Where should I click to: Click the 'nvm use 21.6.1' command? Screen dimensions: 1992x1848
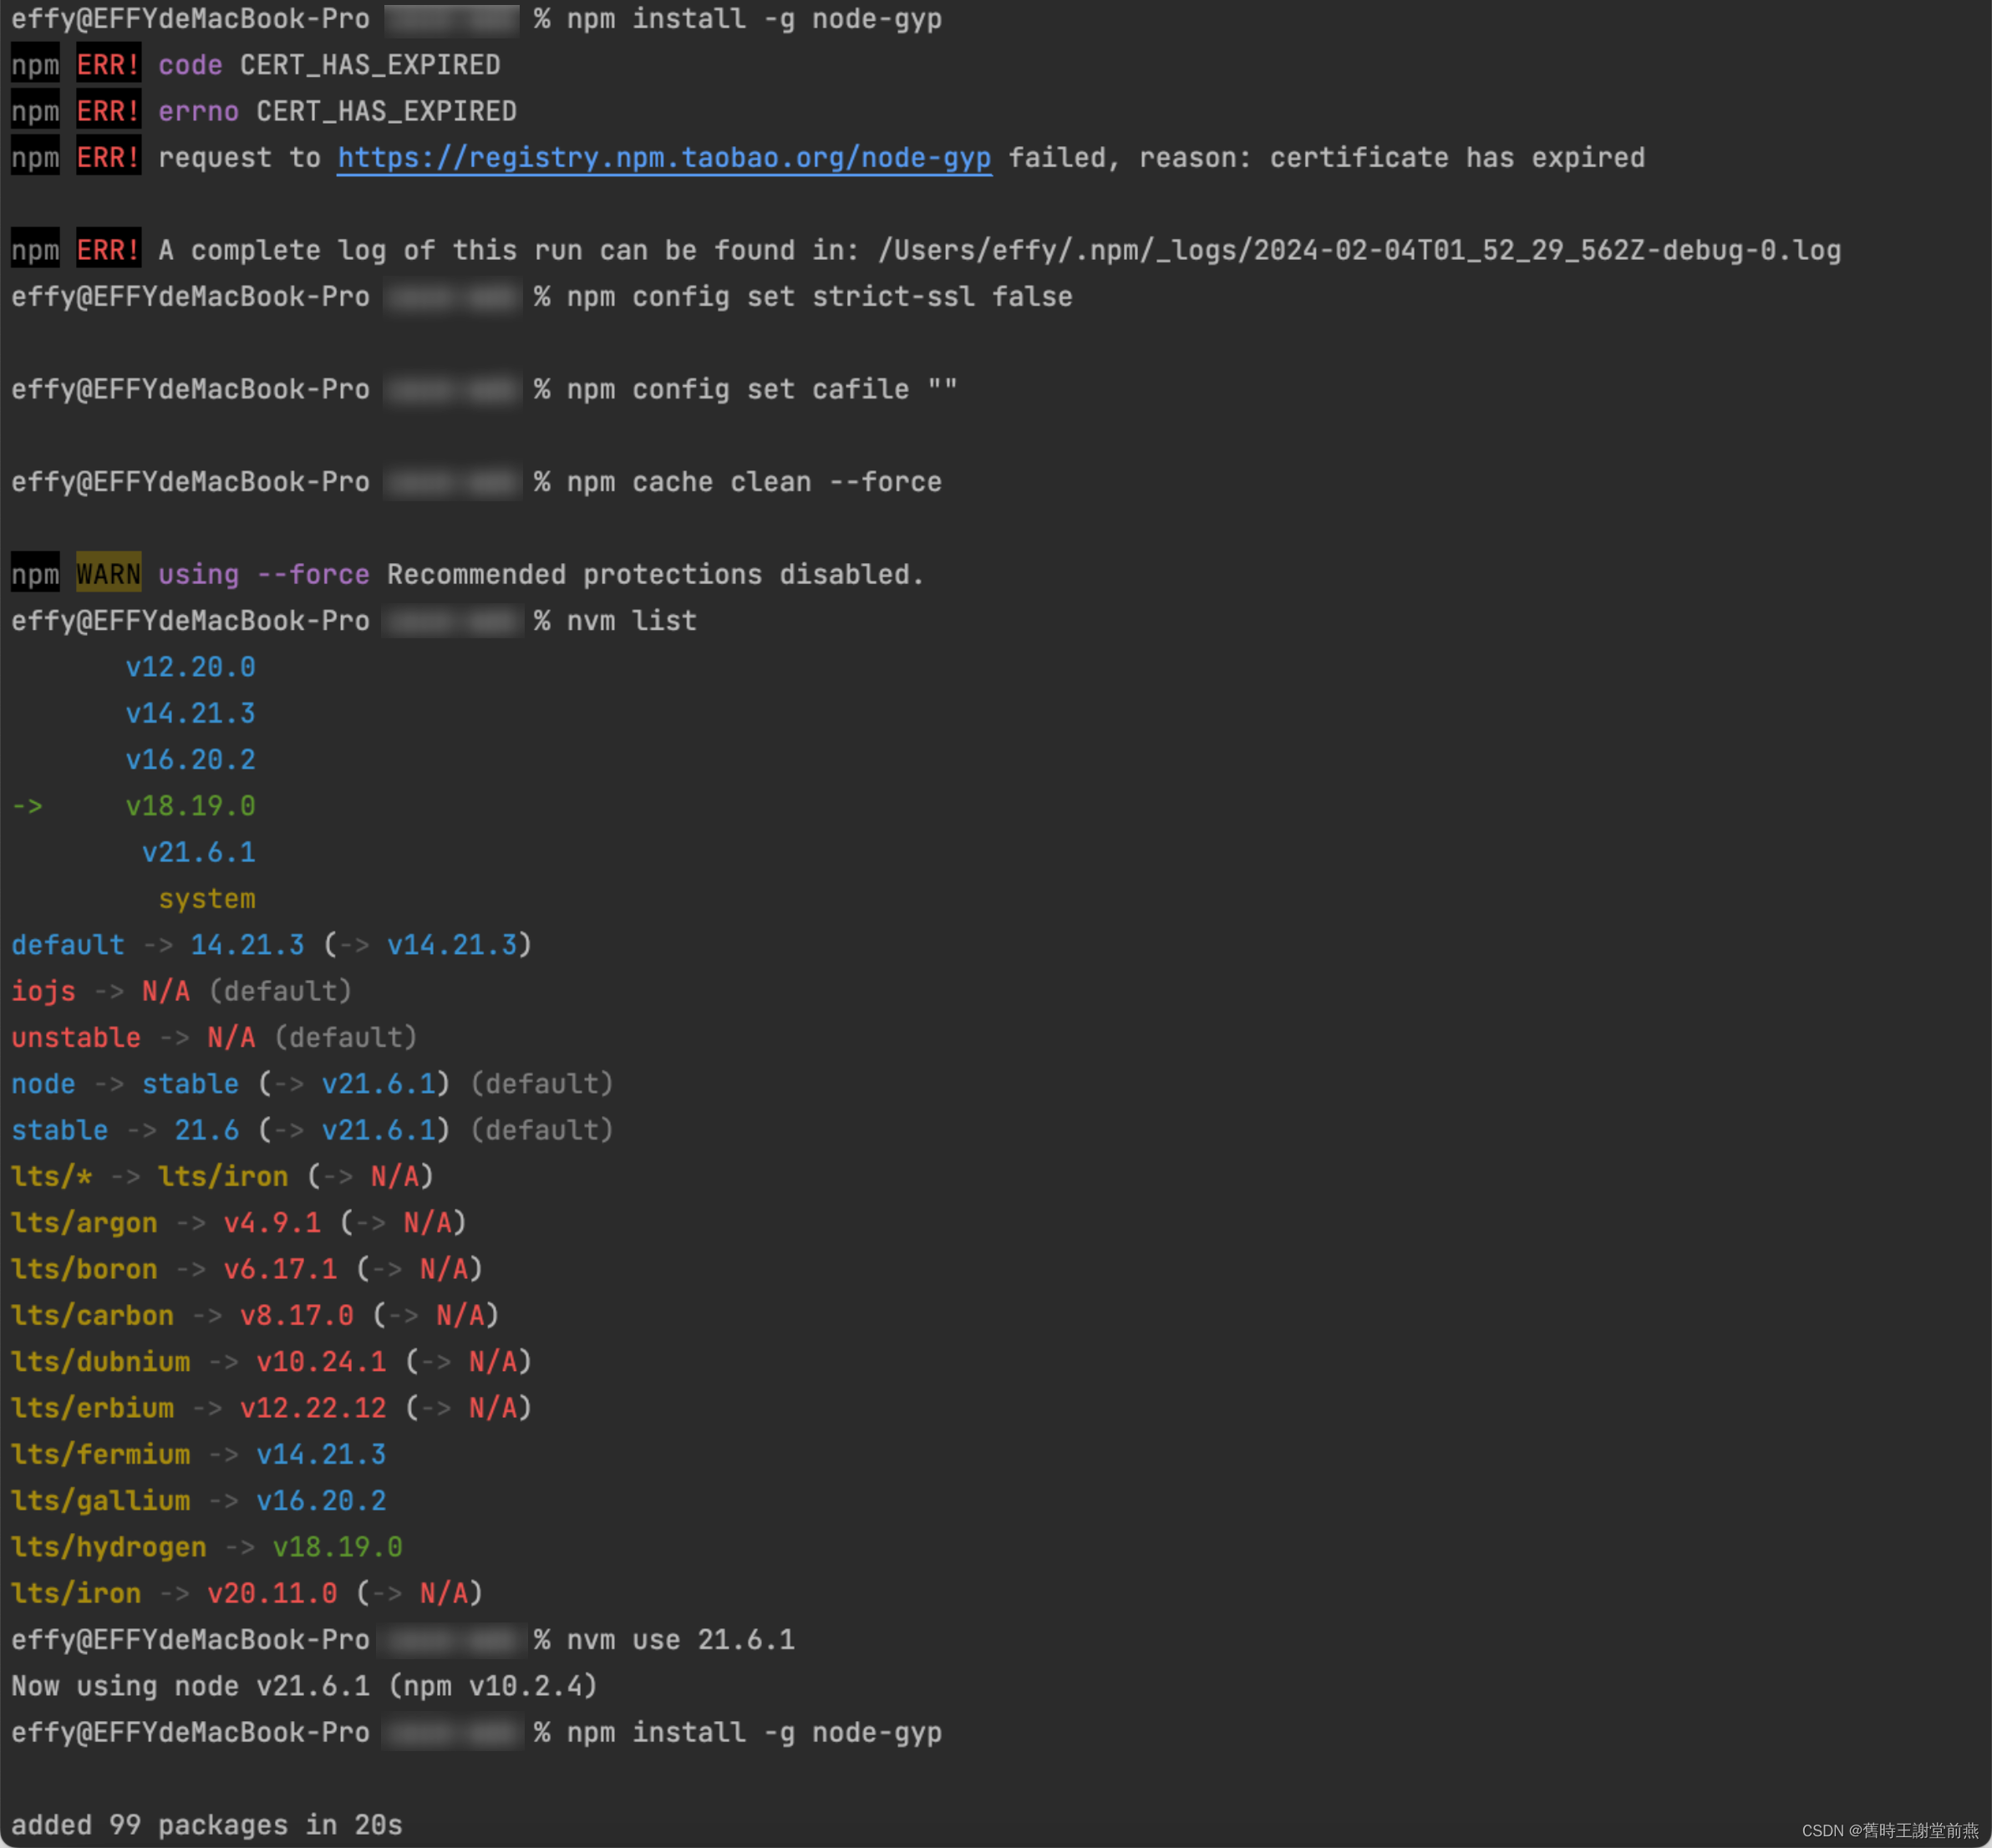pos(680,1640)
